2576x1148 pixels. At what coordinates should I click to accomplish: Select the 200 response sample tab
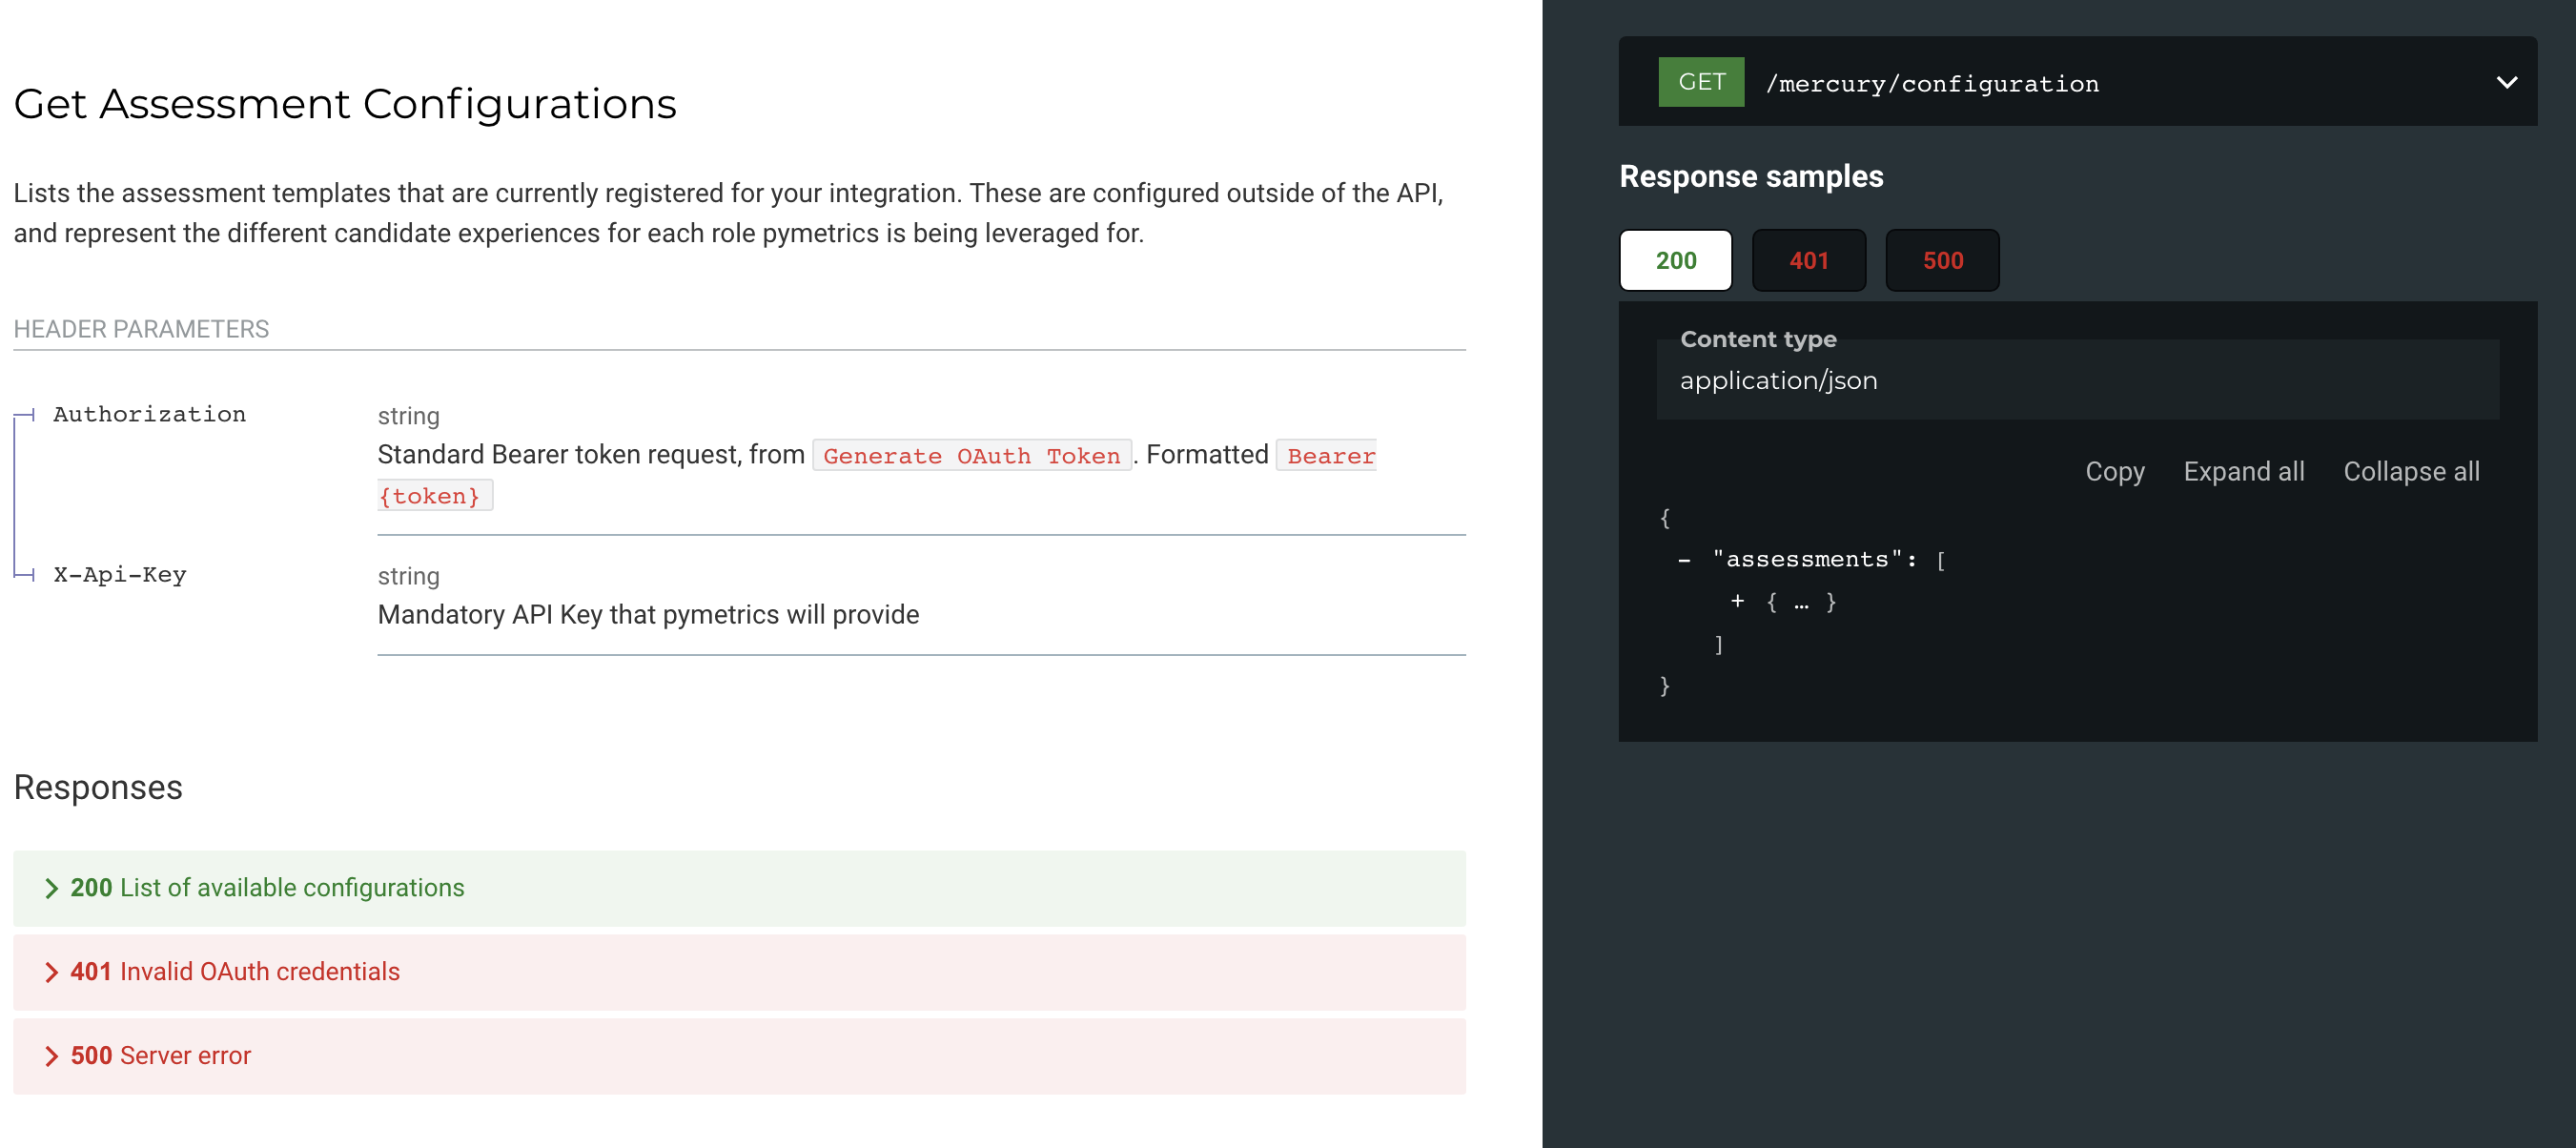point(1675,260)
